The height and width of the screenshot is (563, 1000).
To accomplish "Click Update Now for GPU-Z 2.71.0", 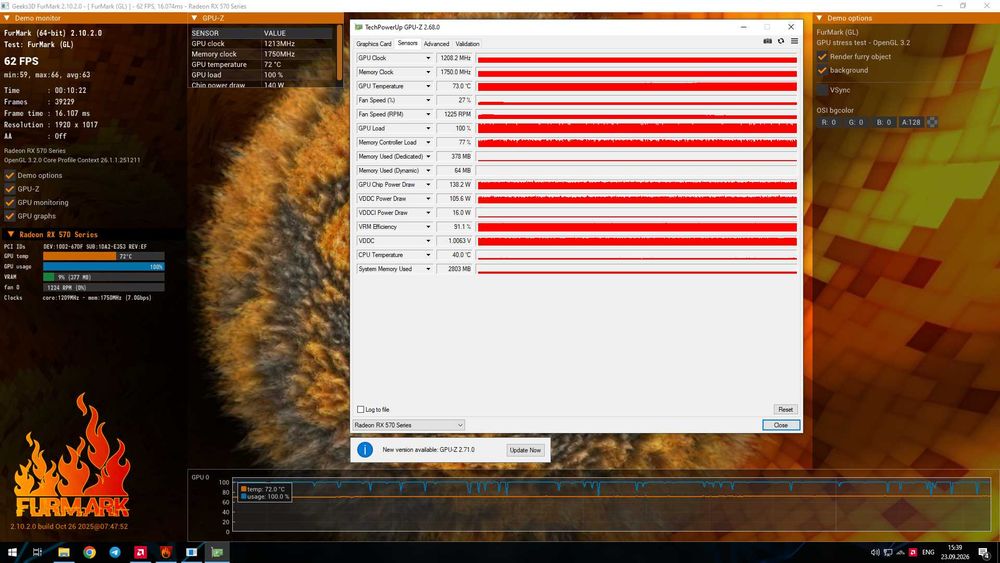I will click(525, 450).
